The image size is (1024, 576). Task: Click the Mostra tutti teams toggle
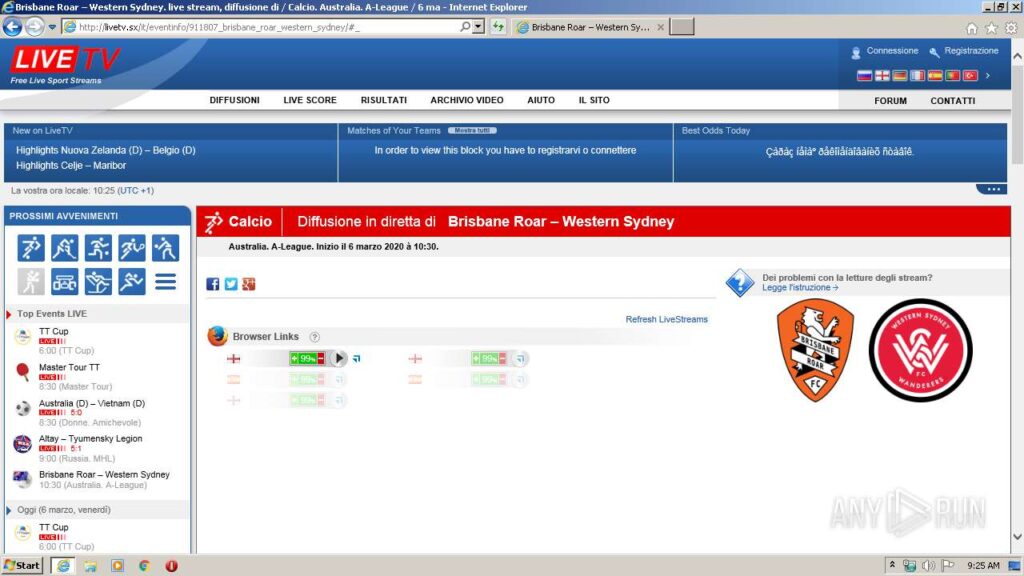tap(472, 131)
